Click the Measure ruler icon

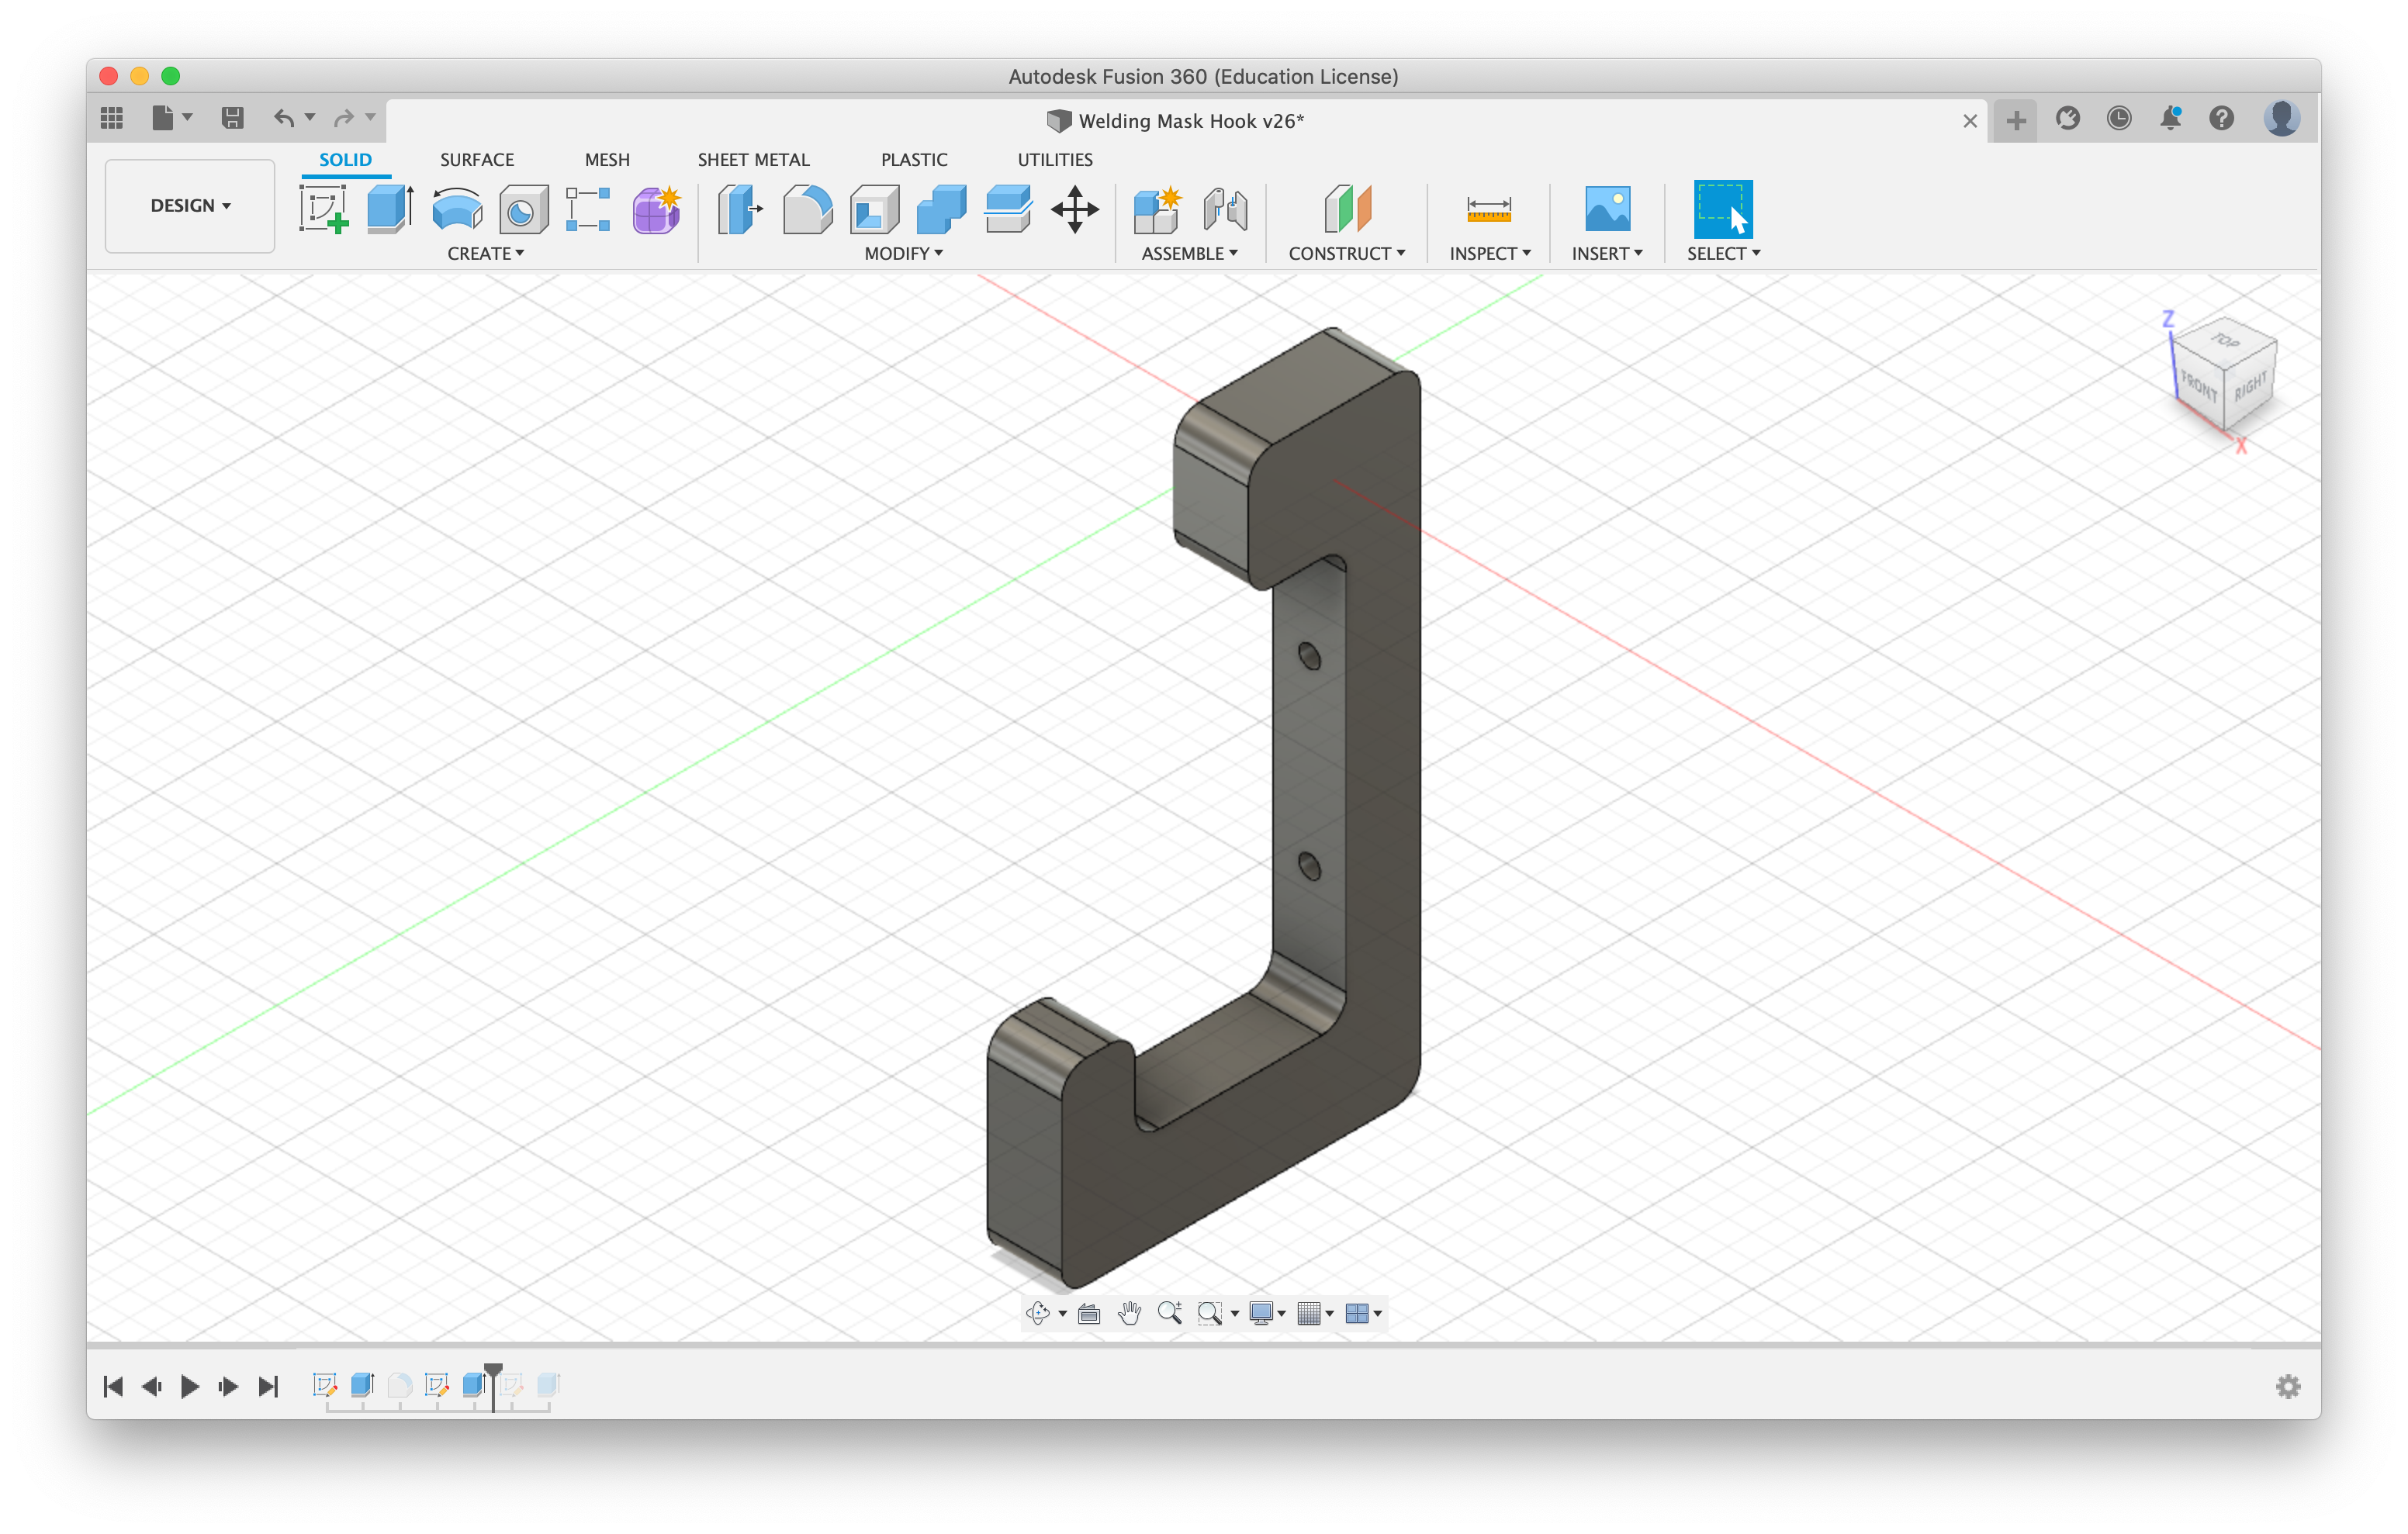coord(1488,209)
